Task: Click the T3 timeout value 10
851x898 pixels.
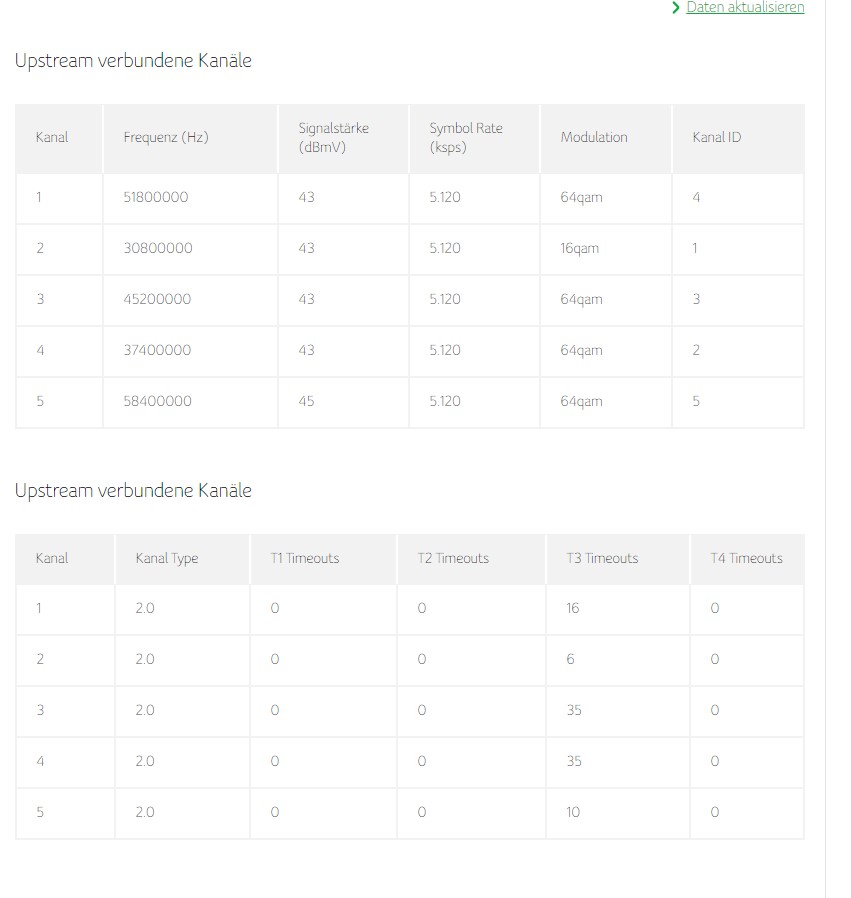Action: point(573,812)
